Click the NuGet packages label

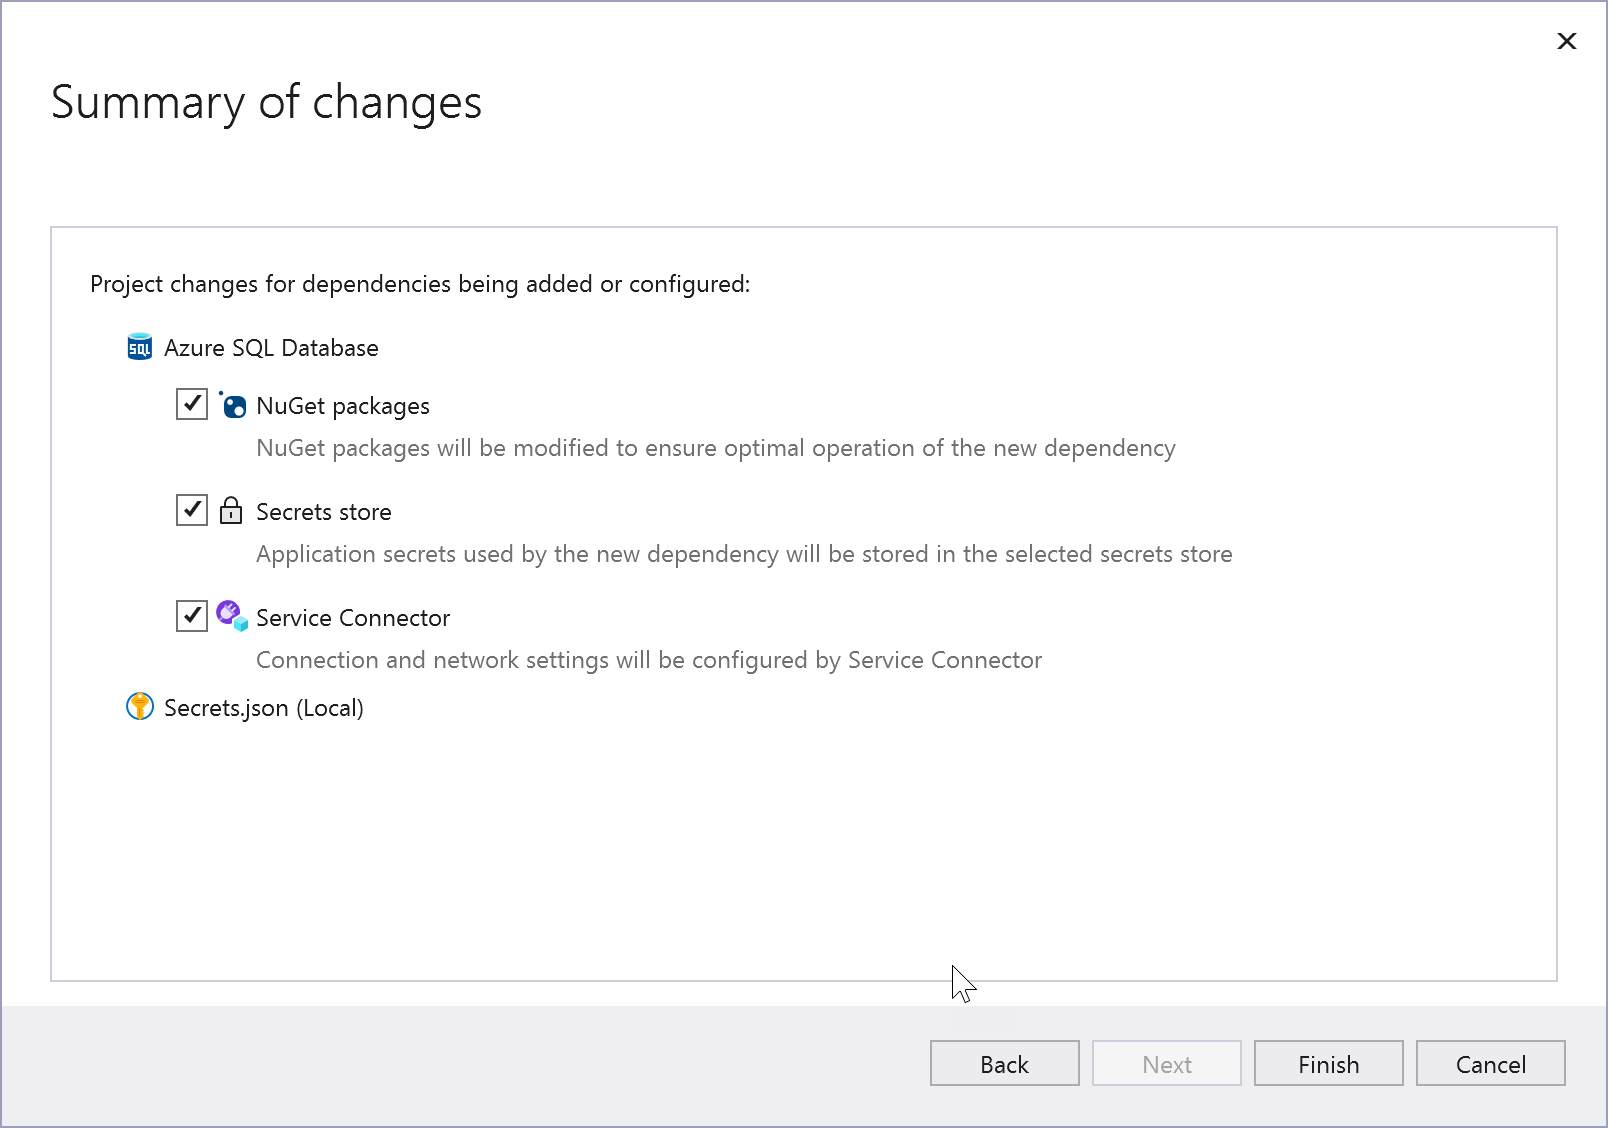click(x=342, y=406)
